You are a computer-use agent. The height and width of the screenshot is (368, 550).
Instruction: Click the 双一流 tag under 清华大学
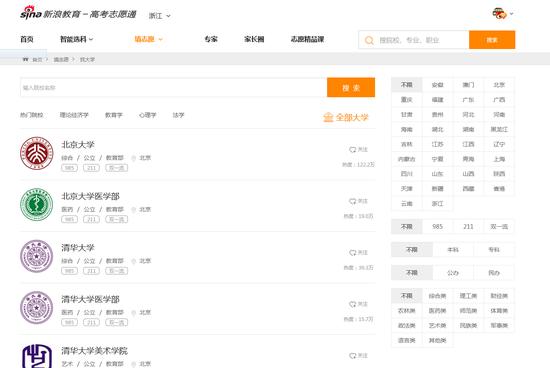click(116, 271)
